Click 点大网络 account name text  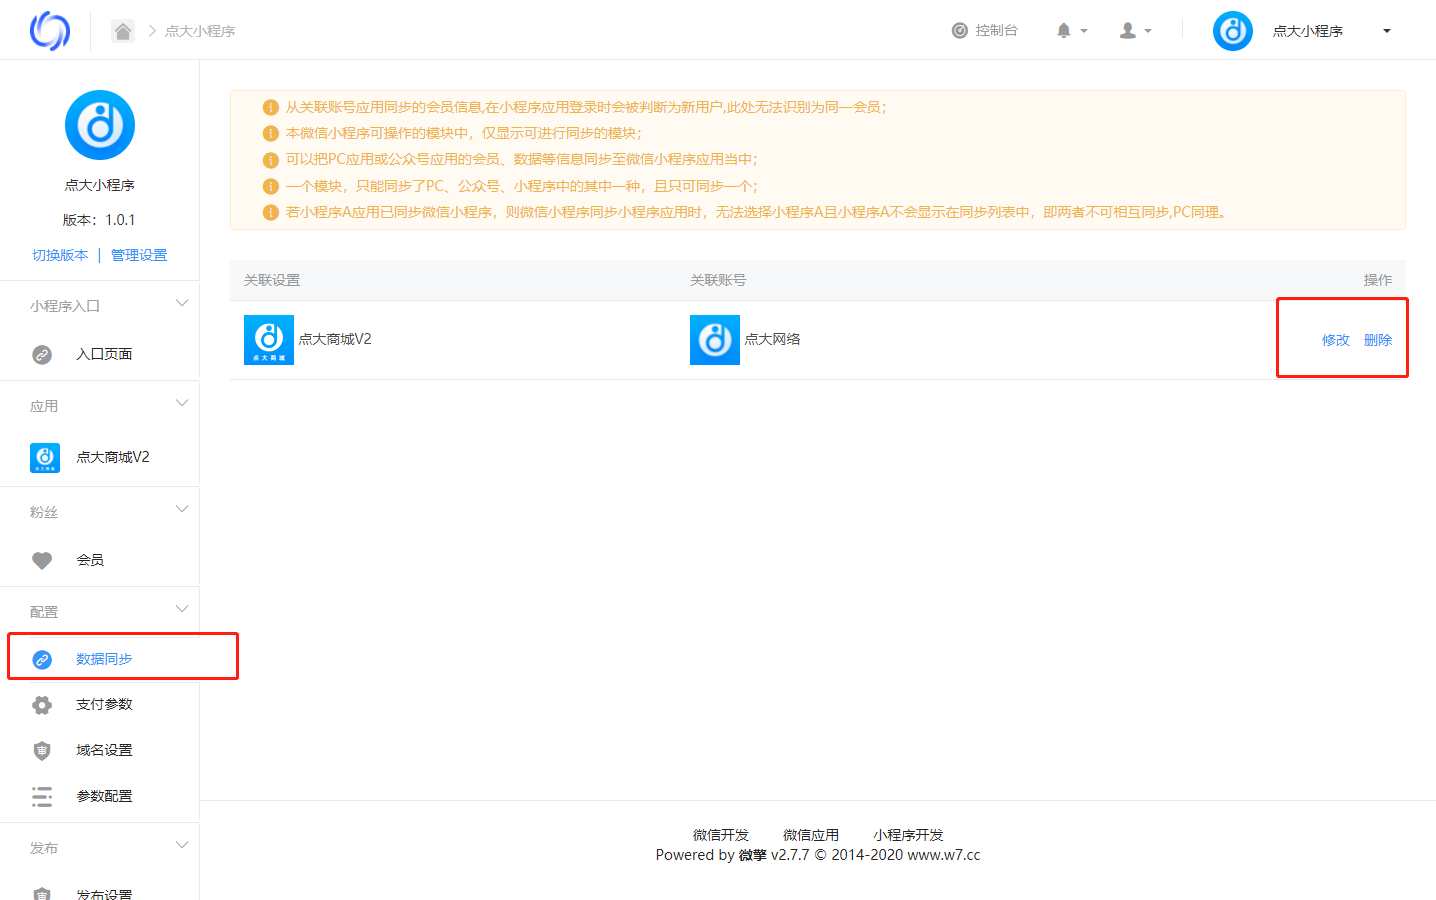[772, 339]
